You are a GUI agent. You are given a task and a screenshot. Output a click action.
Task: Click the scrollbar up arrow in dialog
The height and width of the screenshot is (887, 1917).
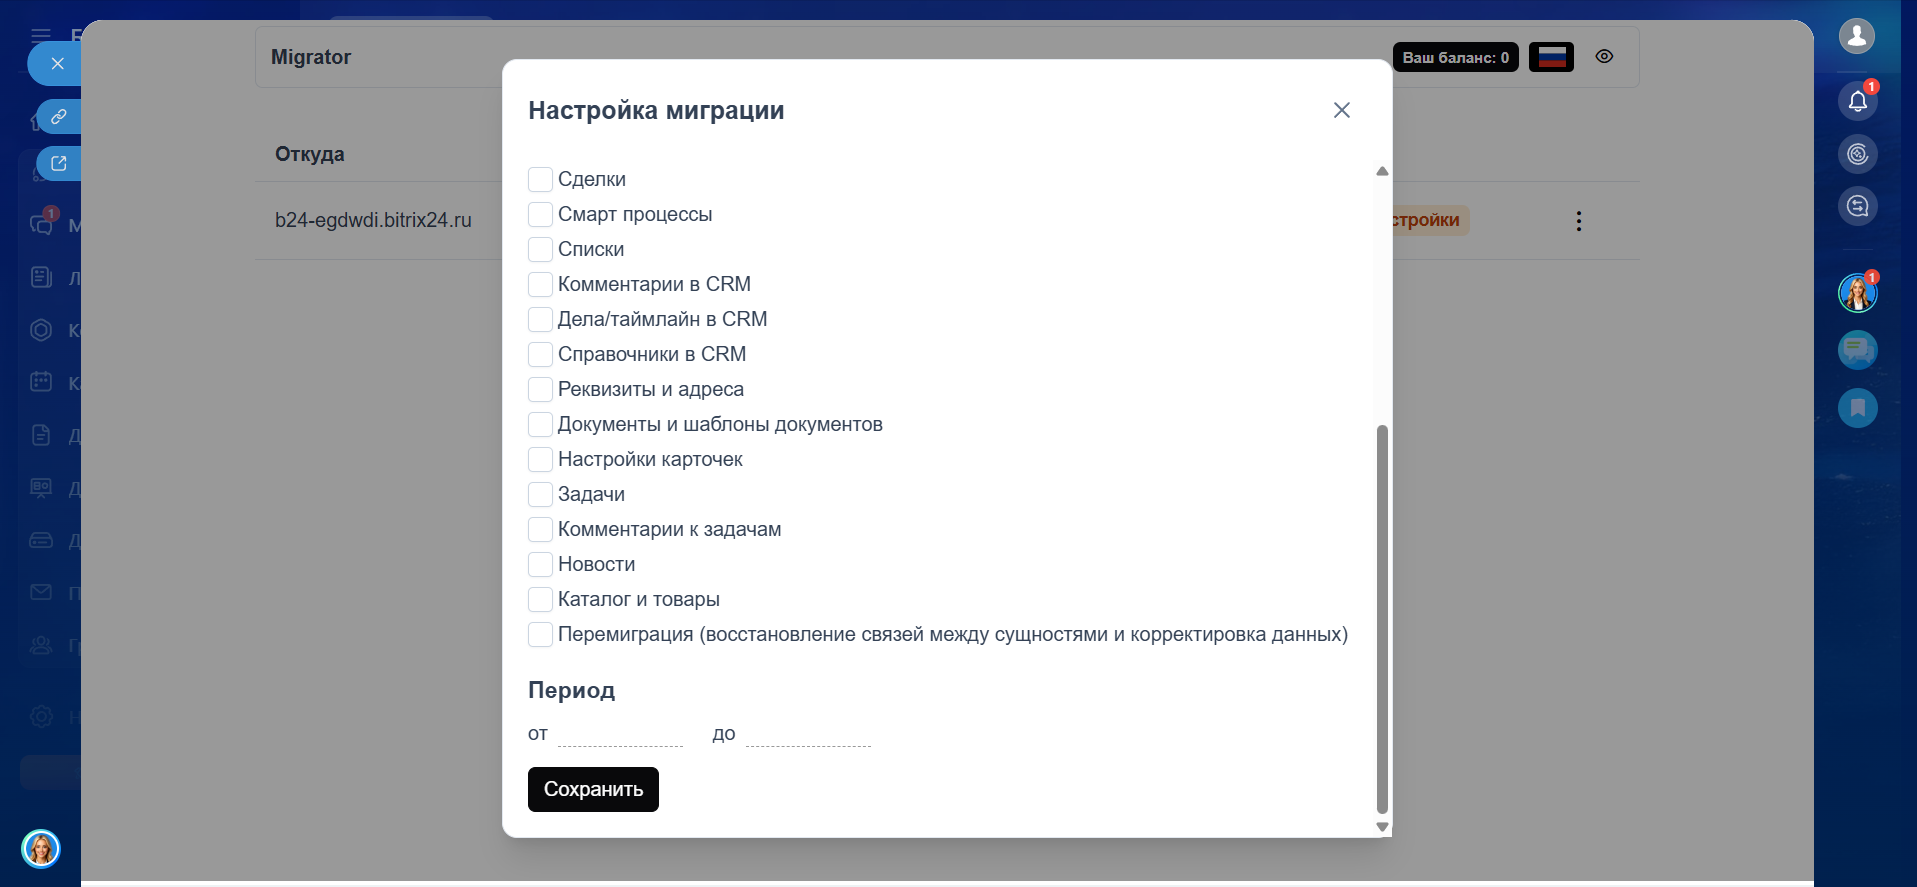(1382, 171)
